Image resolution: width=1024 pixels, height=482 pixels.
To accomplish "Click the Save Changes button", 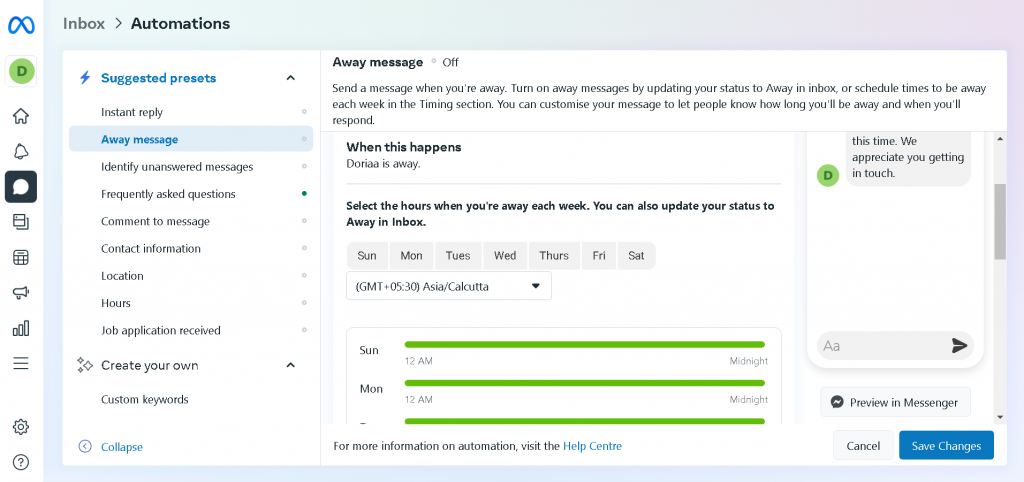I will 945,446.
